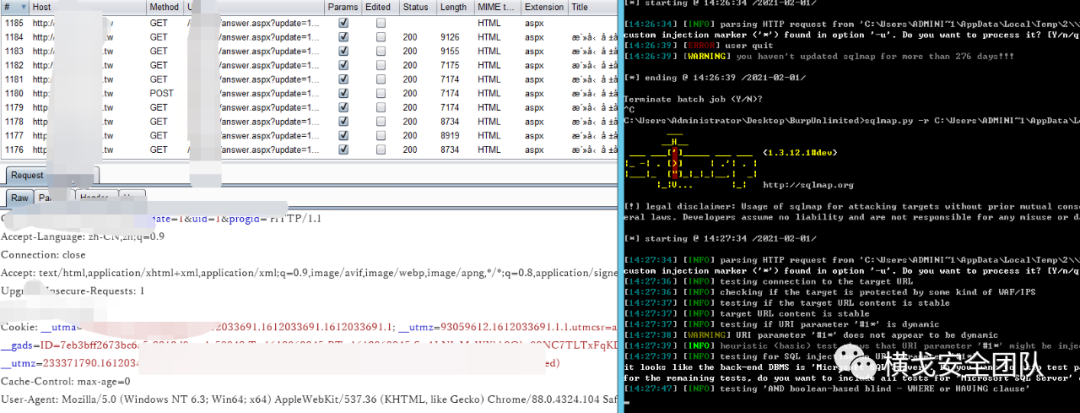
Task: Click the sqlmap.py -r command line in terminal
Action: (x=851, y=120)
